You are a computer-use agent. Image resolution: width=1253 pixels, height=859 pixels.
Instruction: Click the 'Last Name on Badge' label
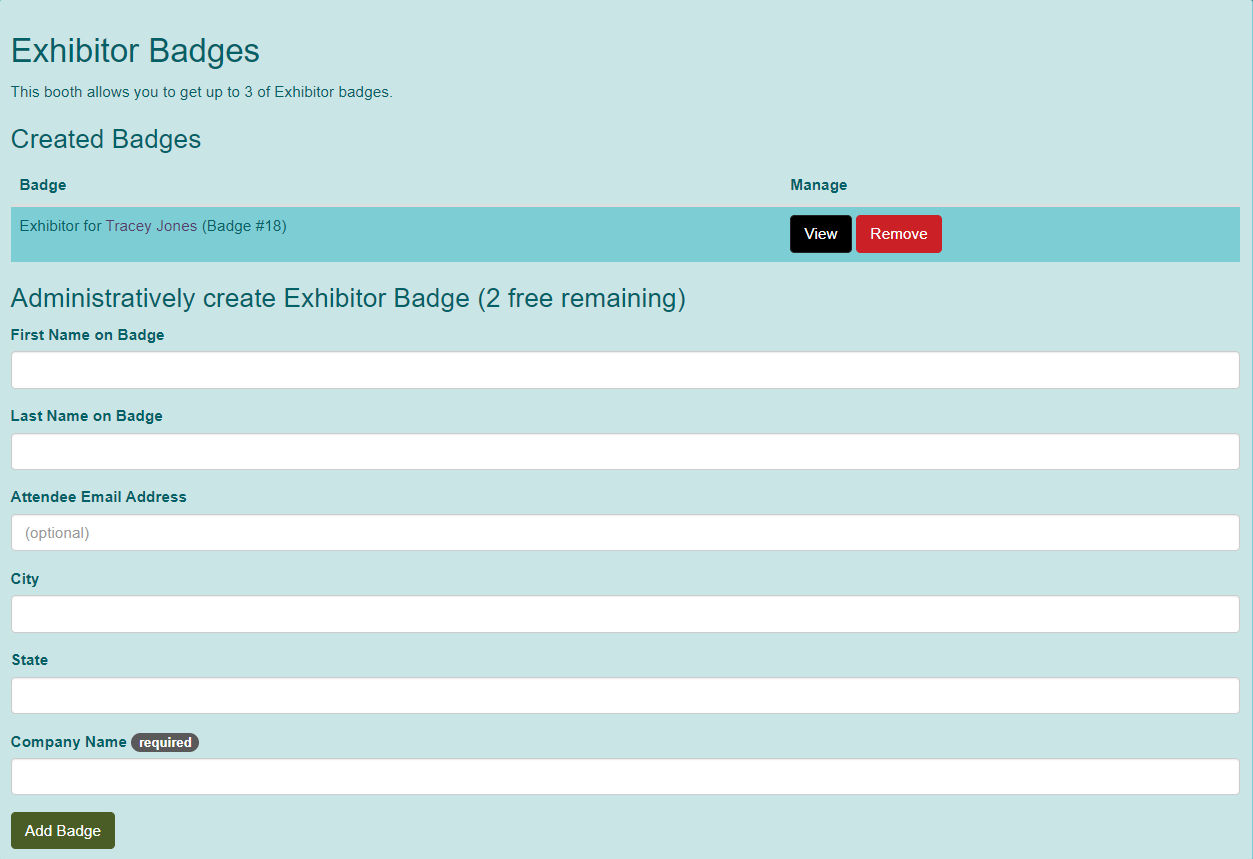click(x=87, y=416)
